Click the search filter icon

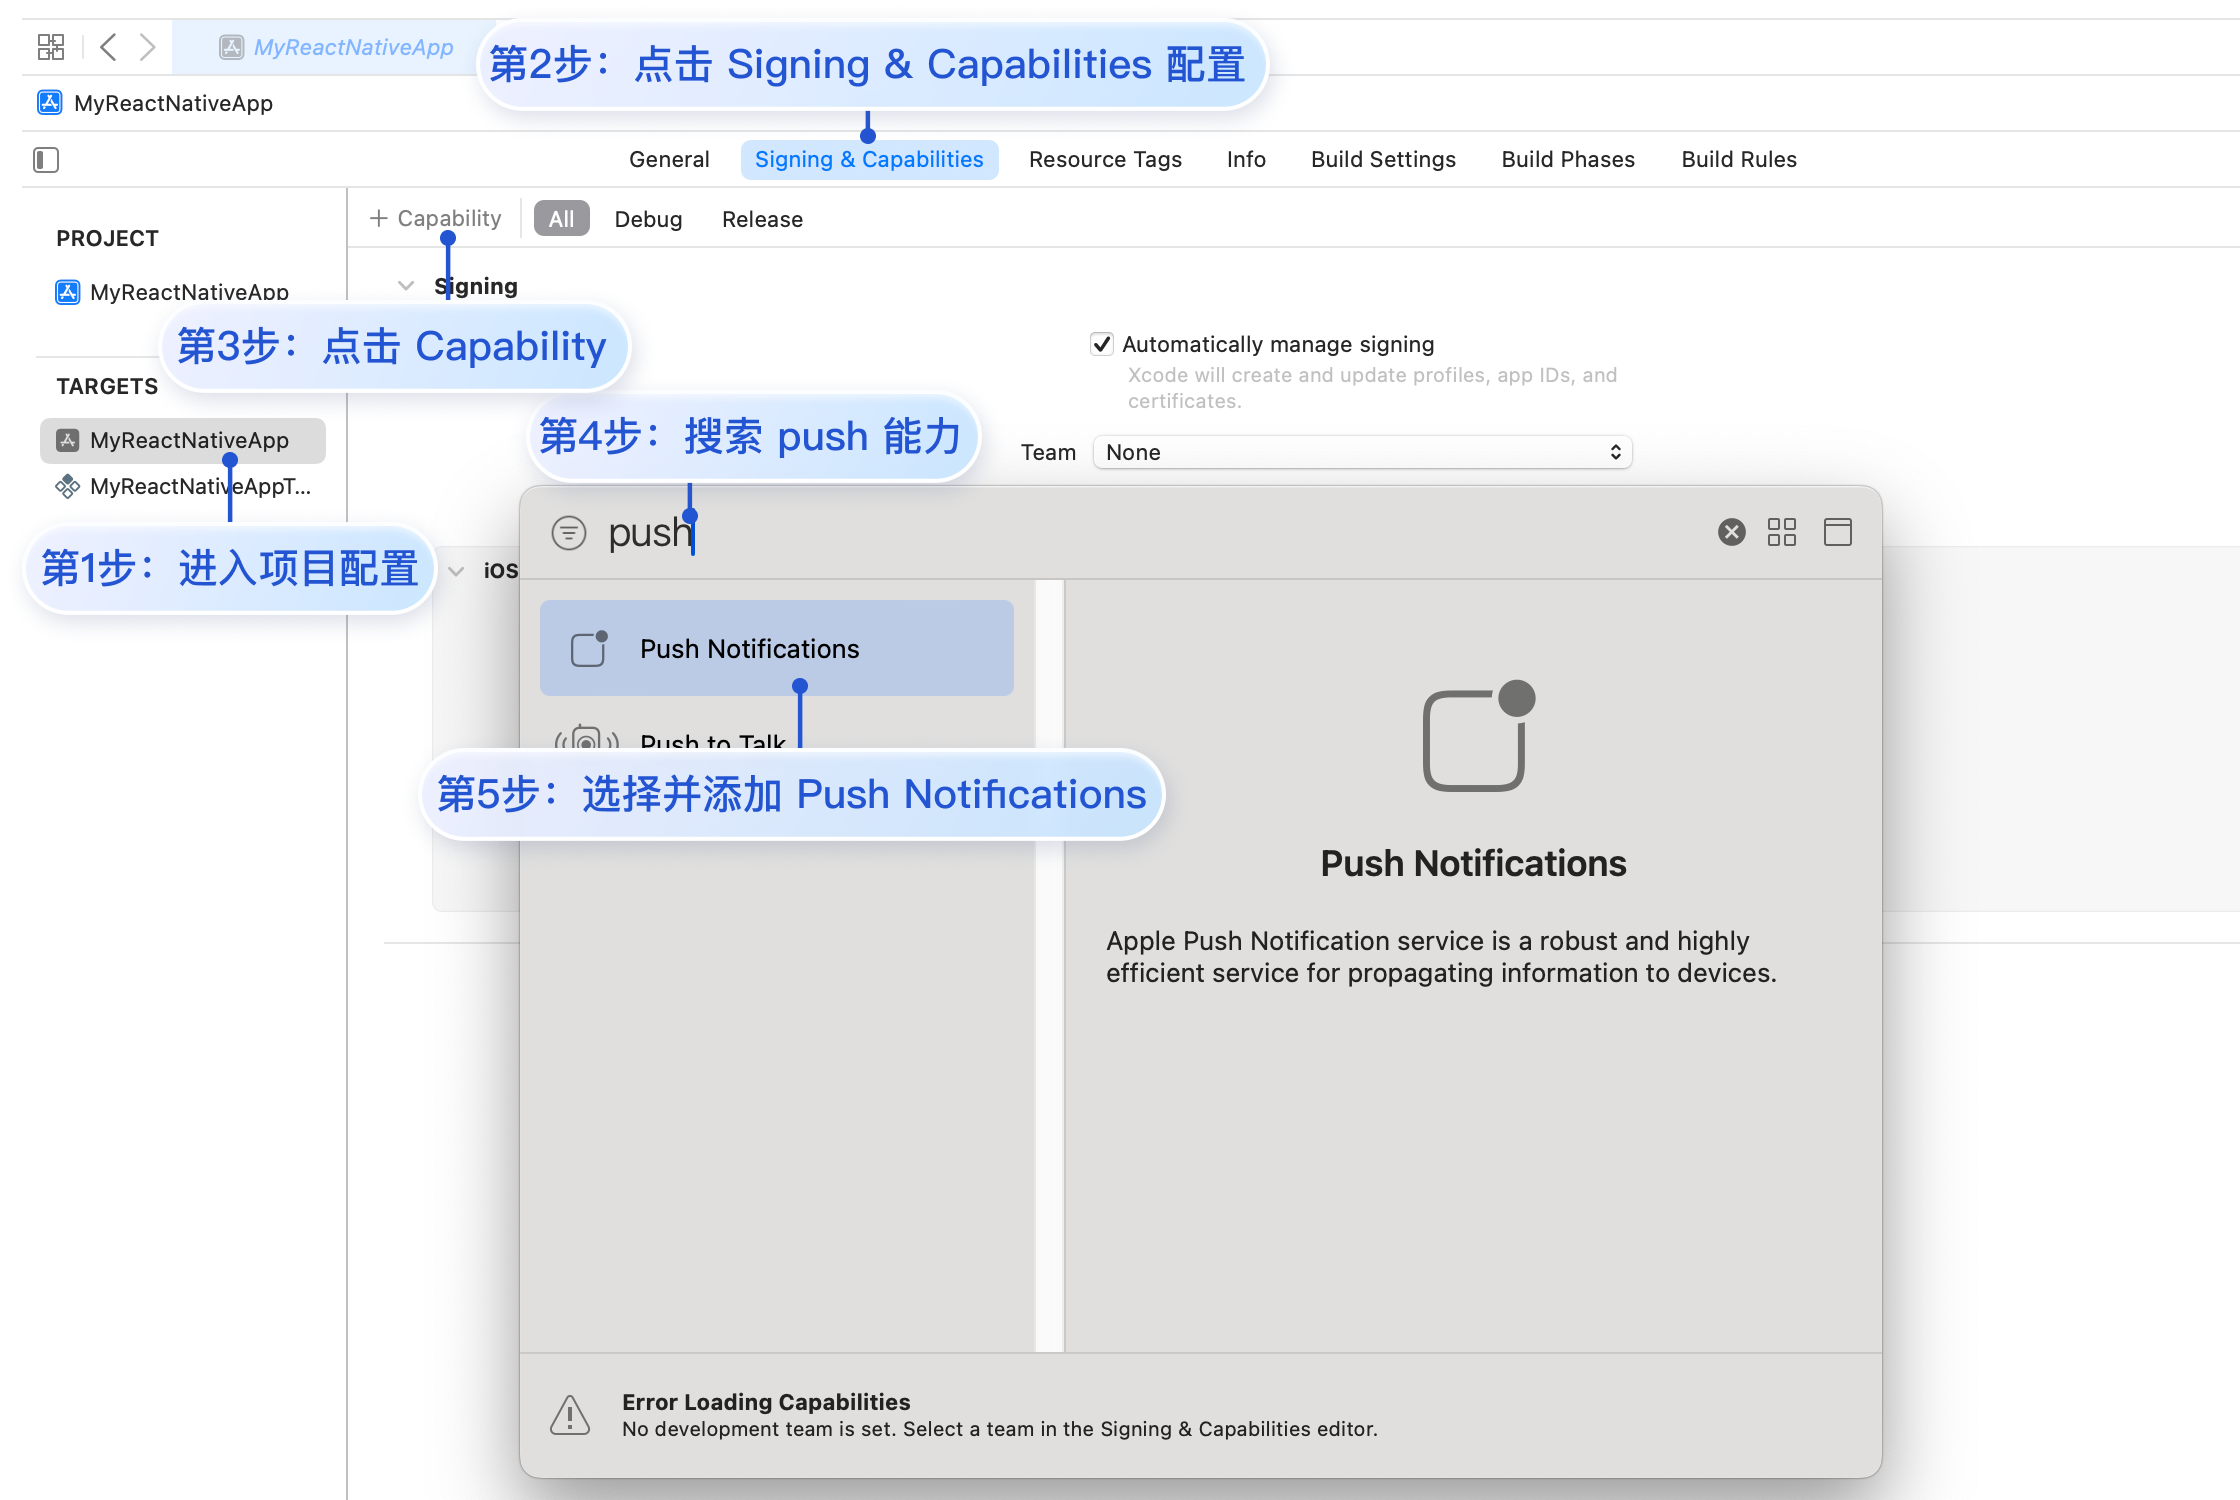click(x=569, y=533)
